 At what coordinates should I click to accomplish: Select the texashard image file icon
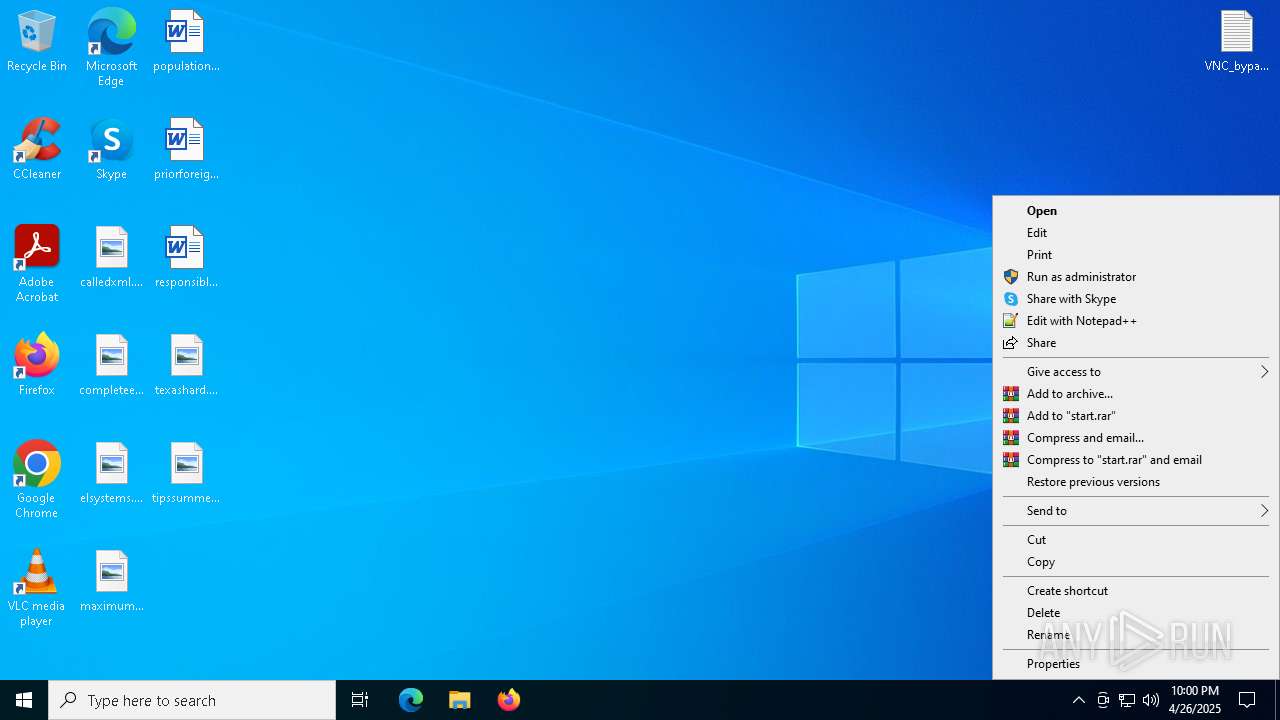186,366
